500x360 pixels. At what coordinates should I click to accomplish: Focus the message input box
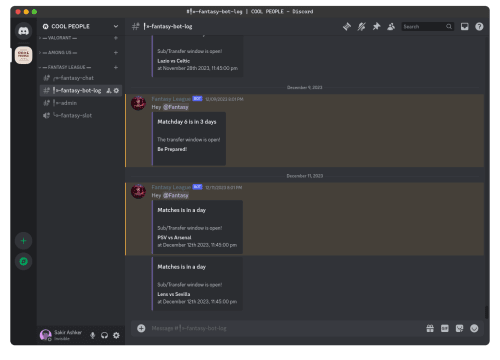coord(287,328)
